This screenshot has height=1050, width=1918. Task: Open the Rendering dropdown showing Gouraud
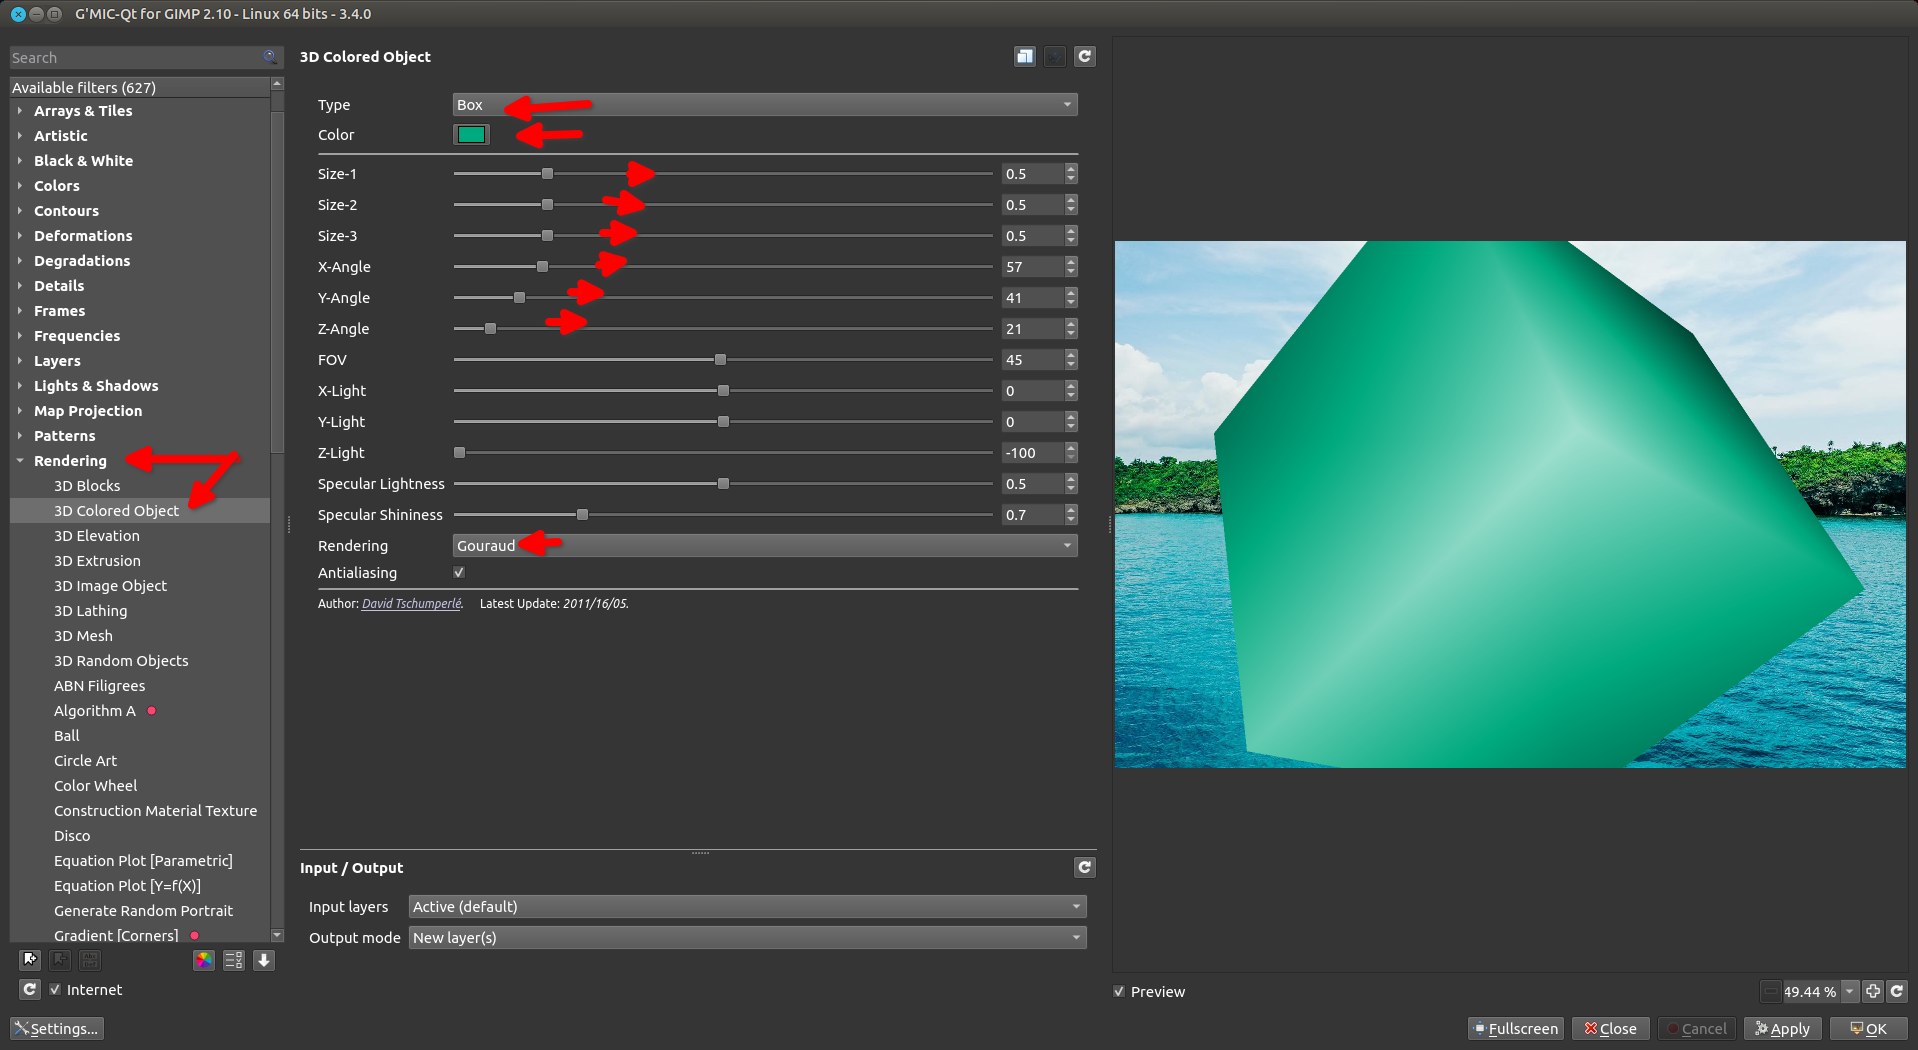(765, 545)
